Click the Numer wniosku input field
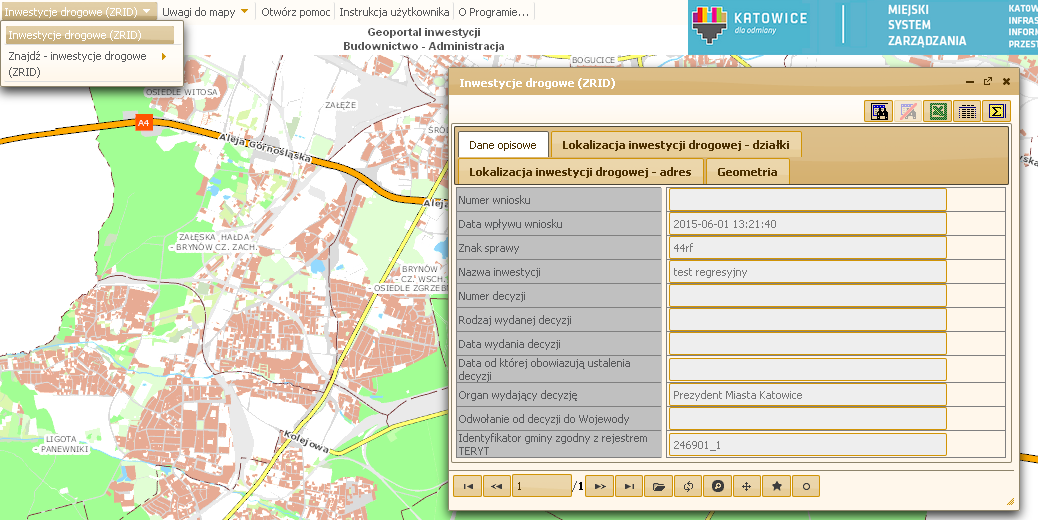The image size is (1038, 520). pyautogui.click(x=808, y=200)
